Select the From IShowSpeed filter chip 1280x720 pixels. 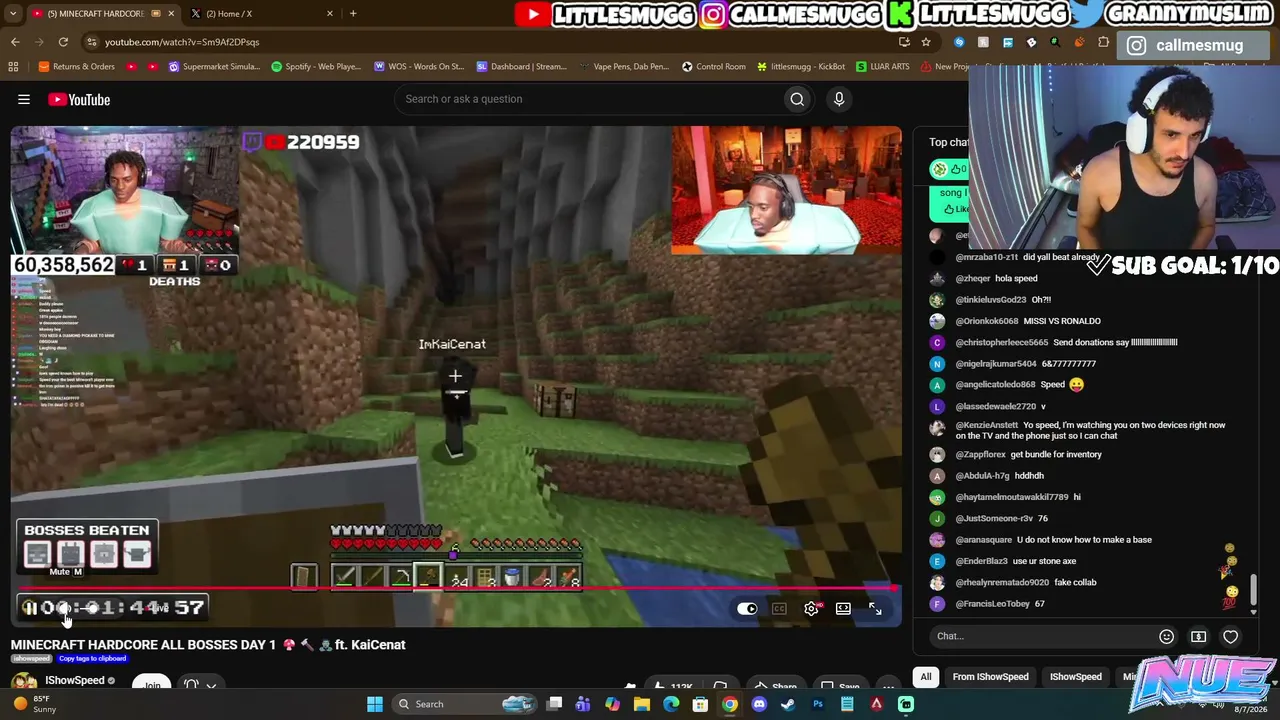click(x=990, y=677)
